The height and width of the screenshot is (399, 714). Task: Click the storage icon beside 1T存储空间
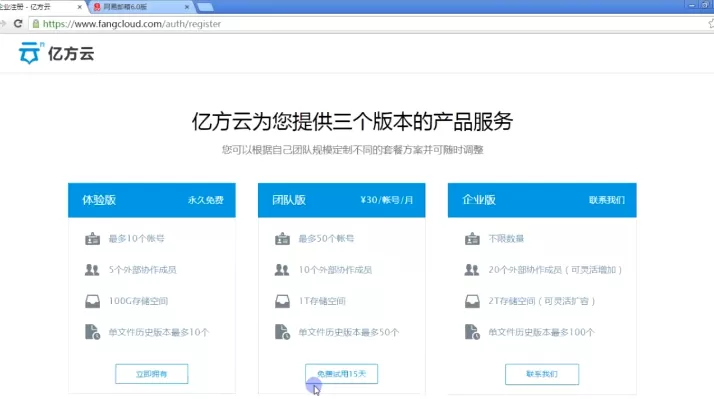(282, 301)
